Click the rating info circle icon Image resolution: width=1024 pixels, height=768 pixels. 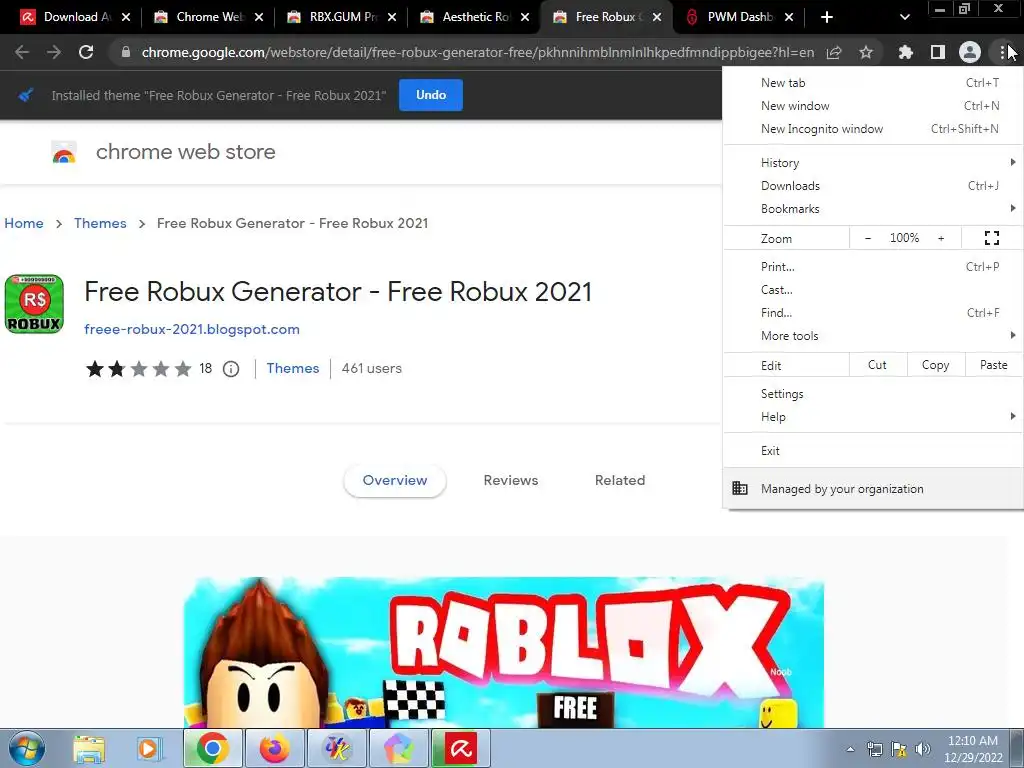pos(231,369)
